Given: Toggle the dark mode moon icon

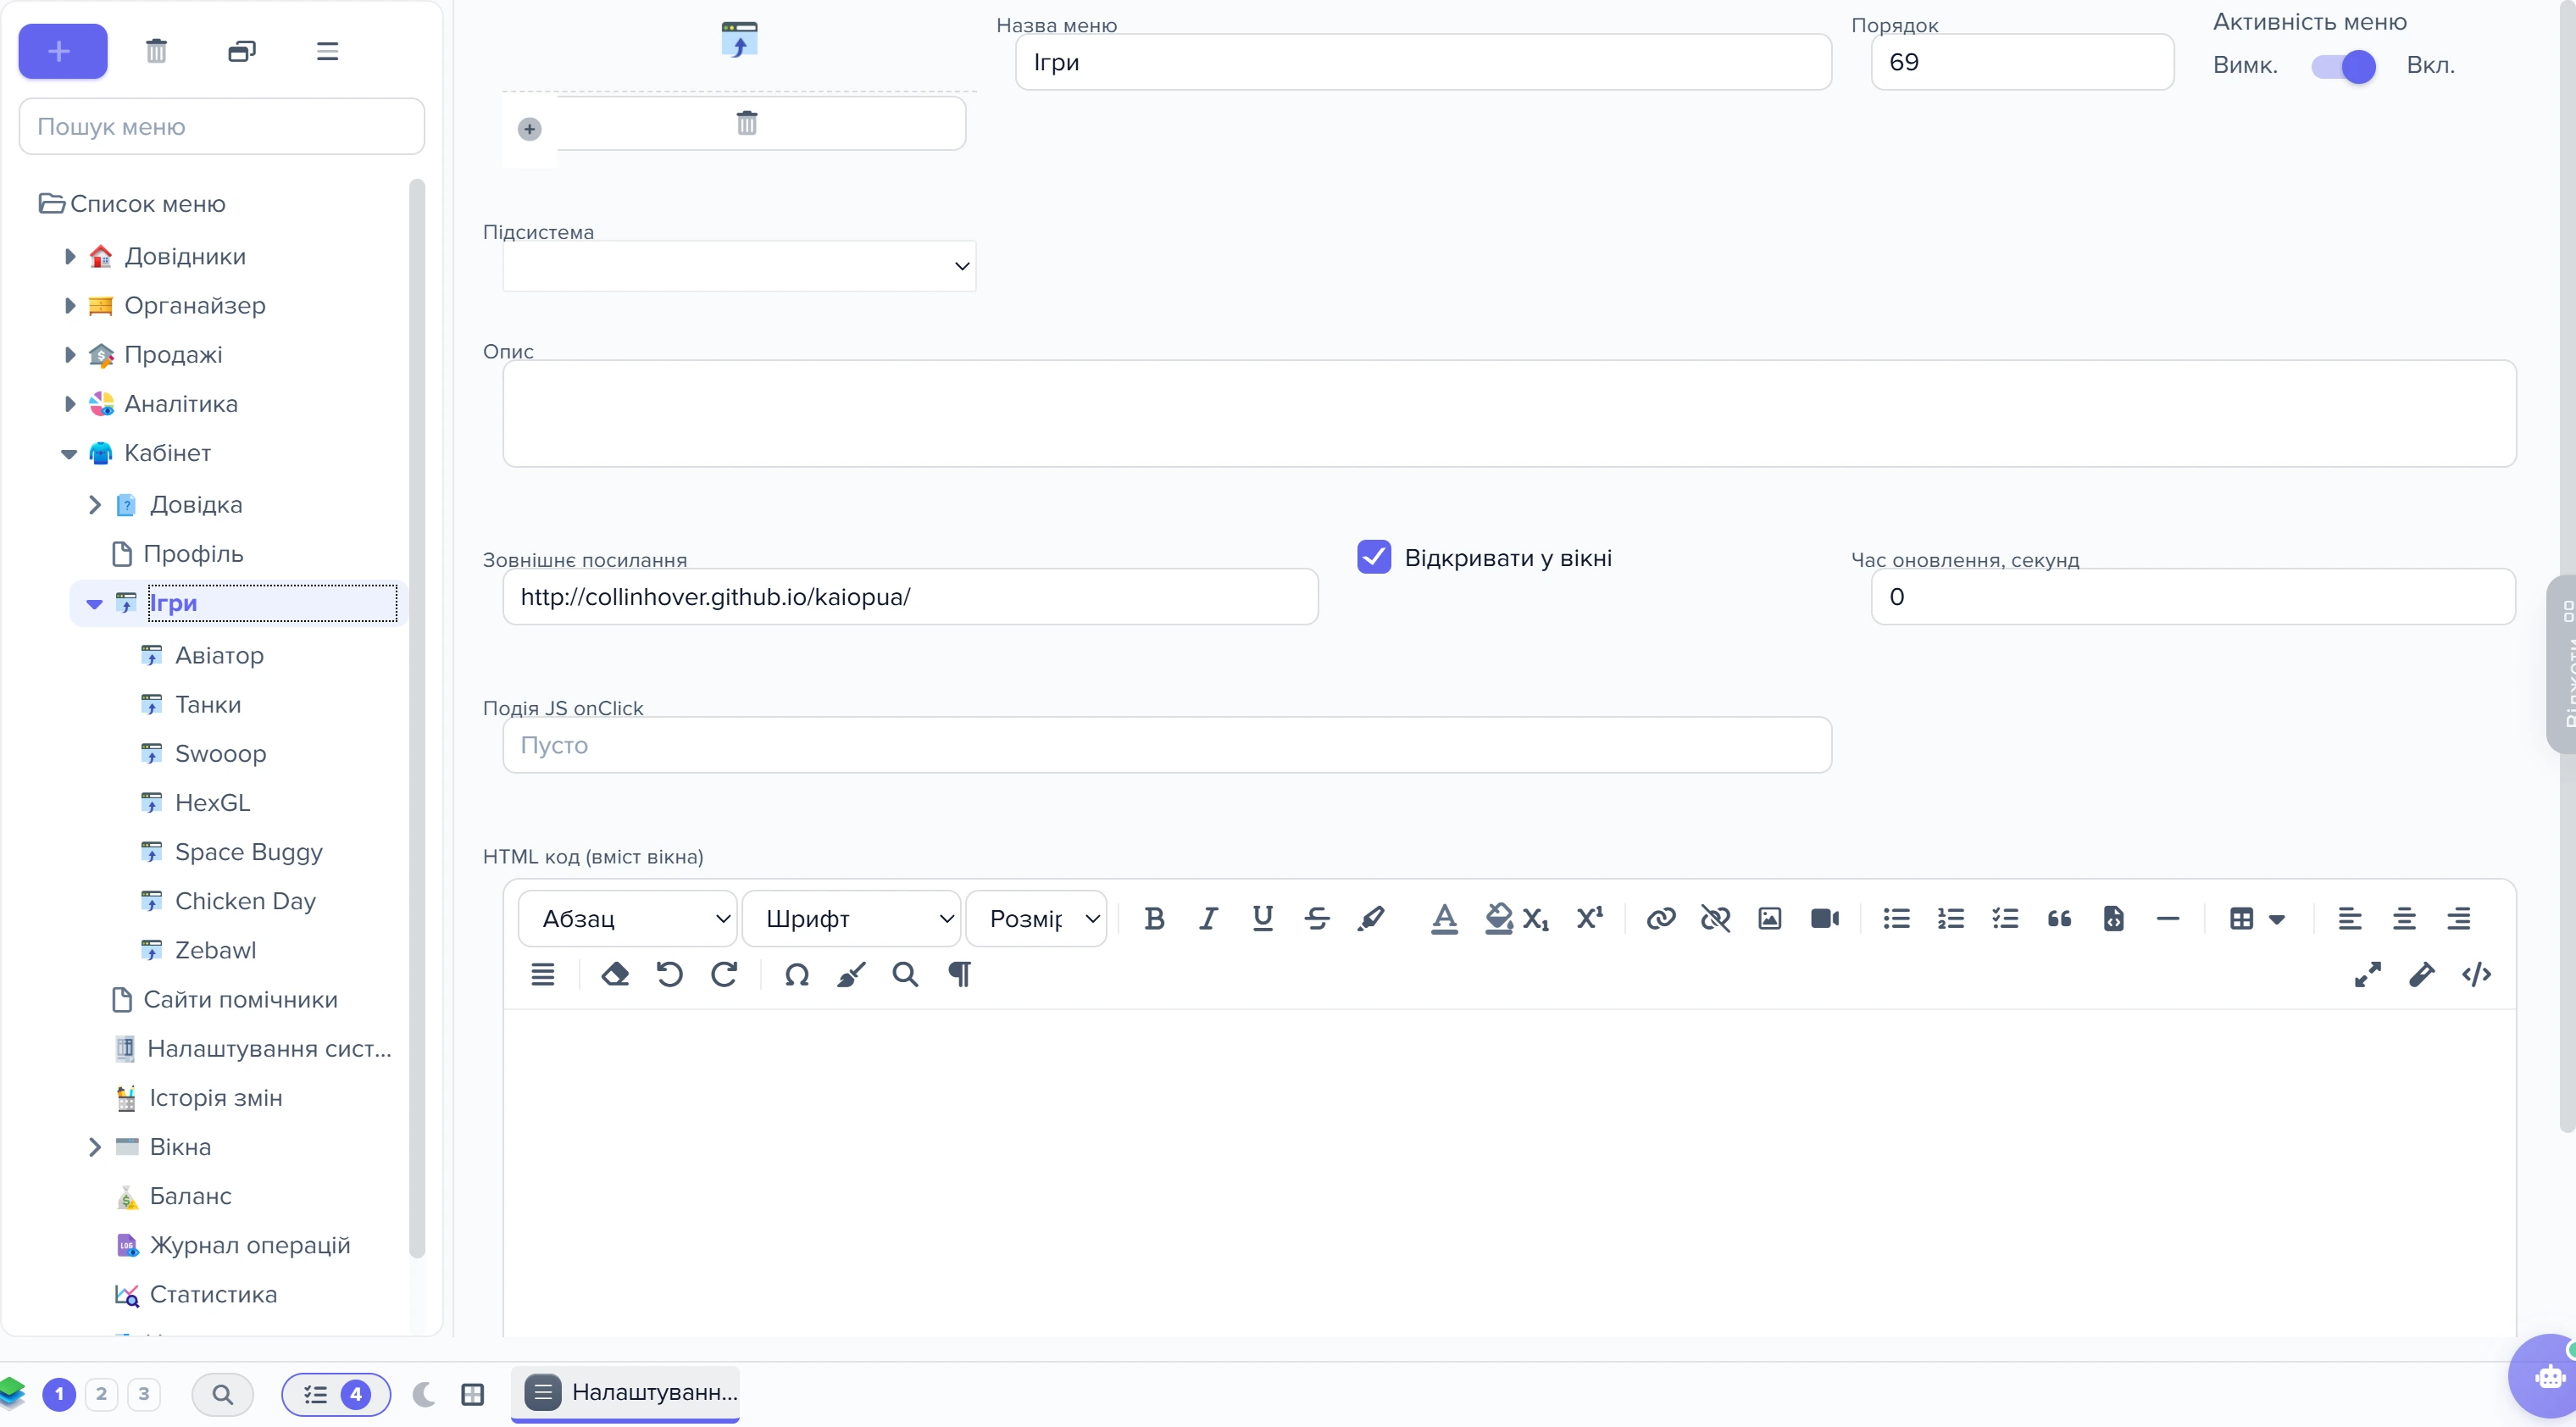Looking at the screenshot, I should tap(424, 1393).
